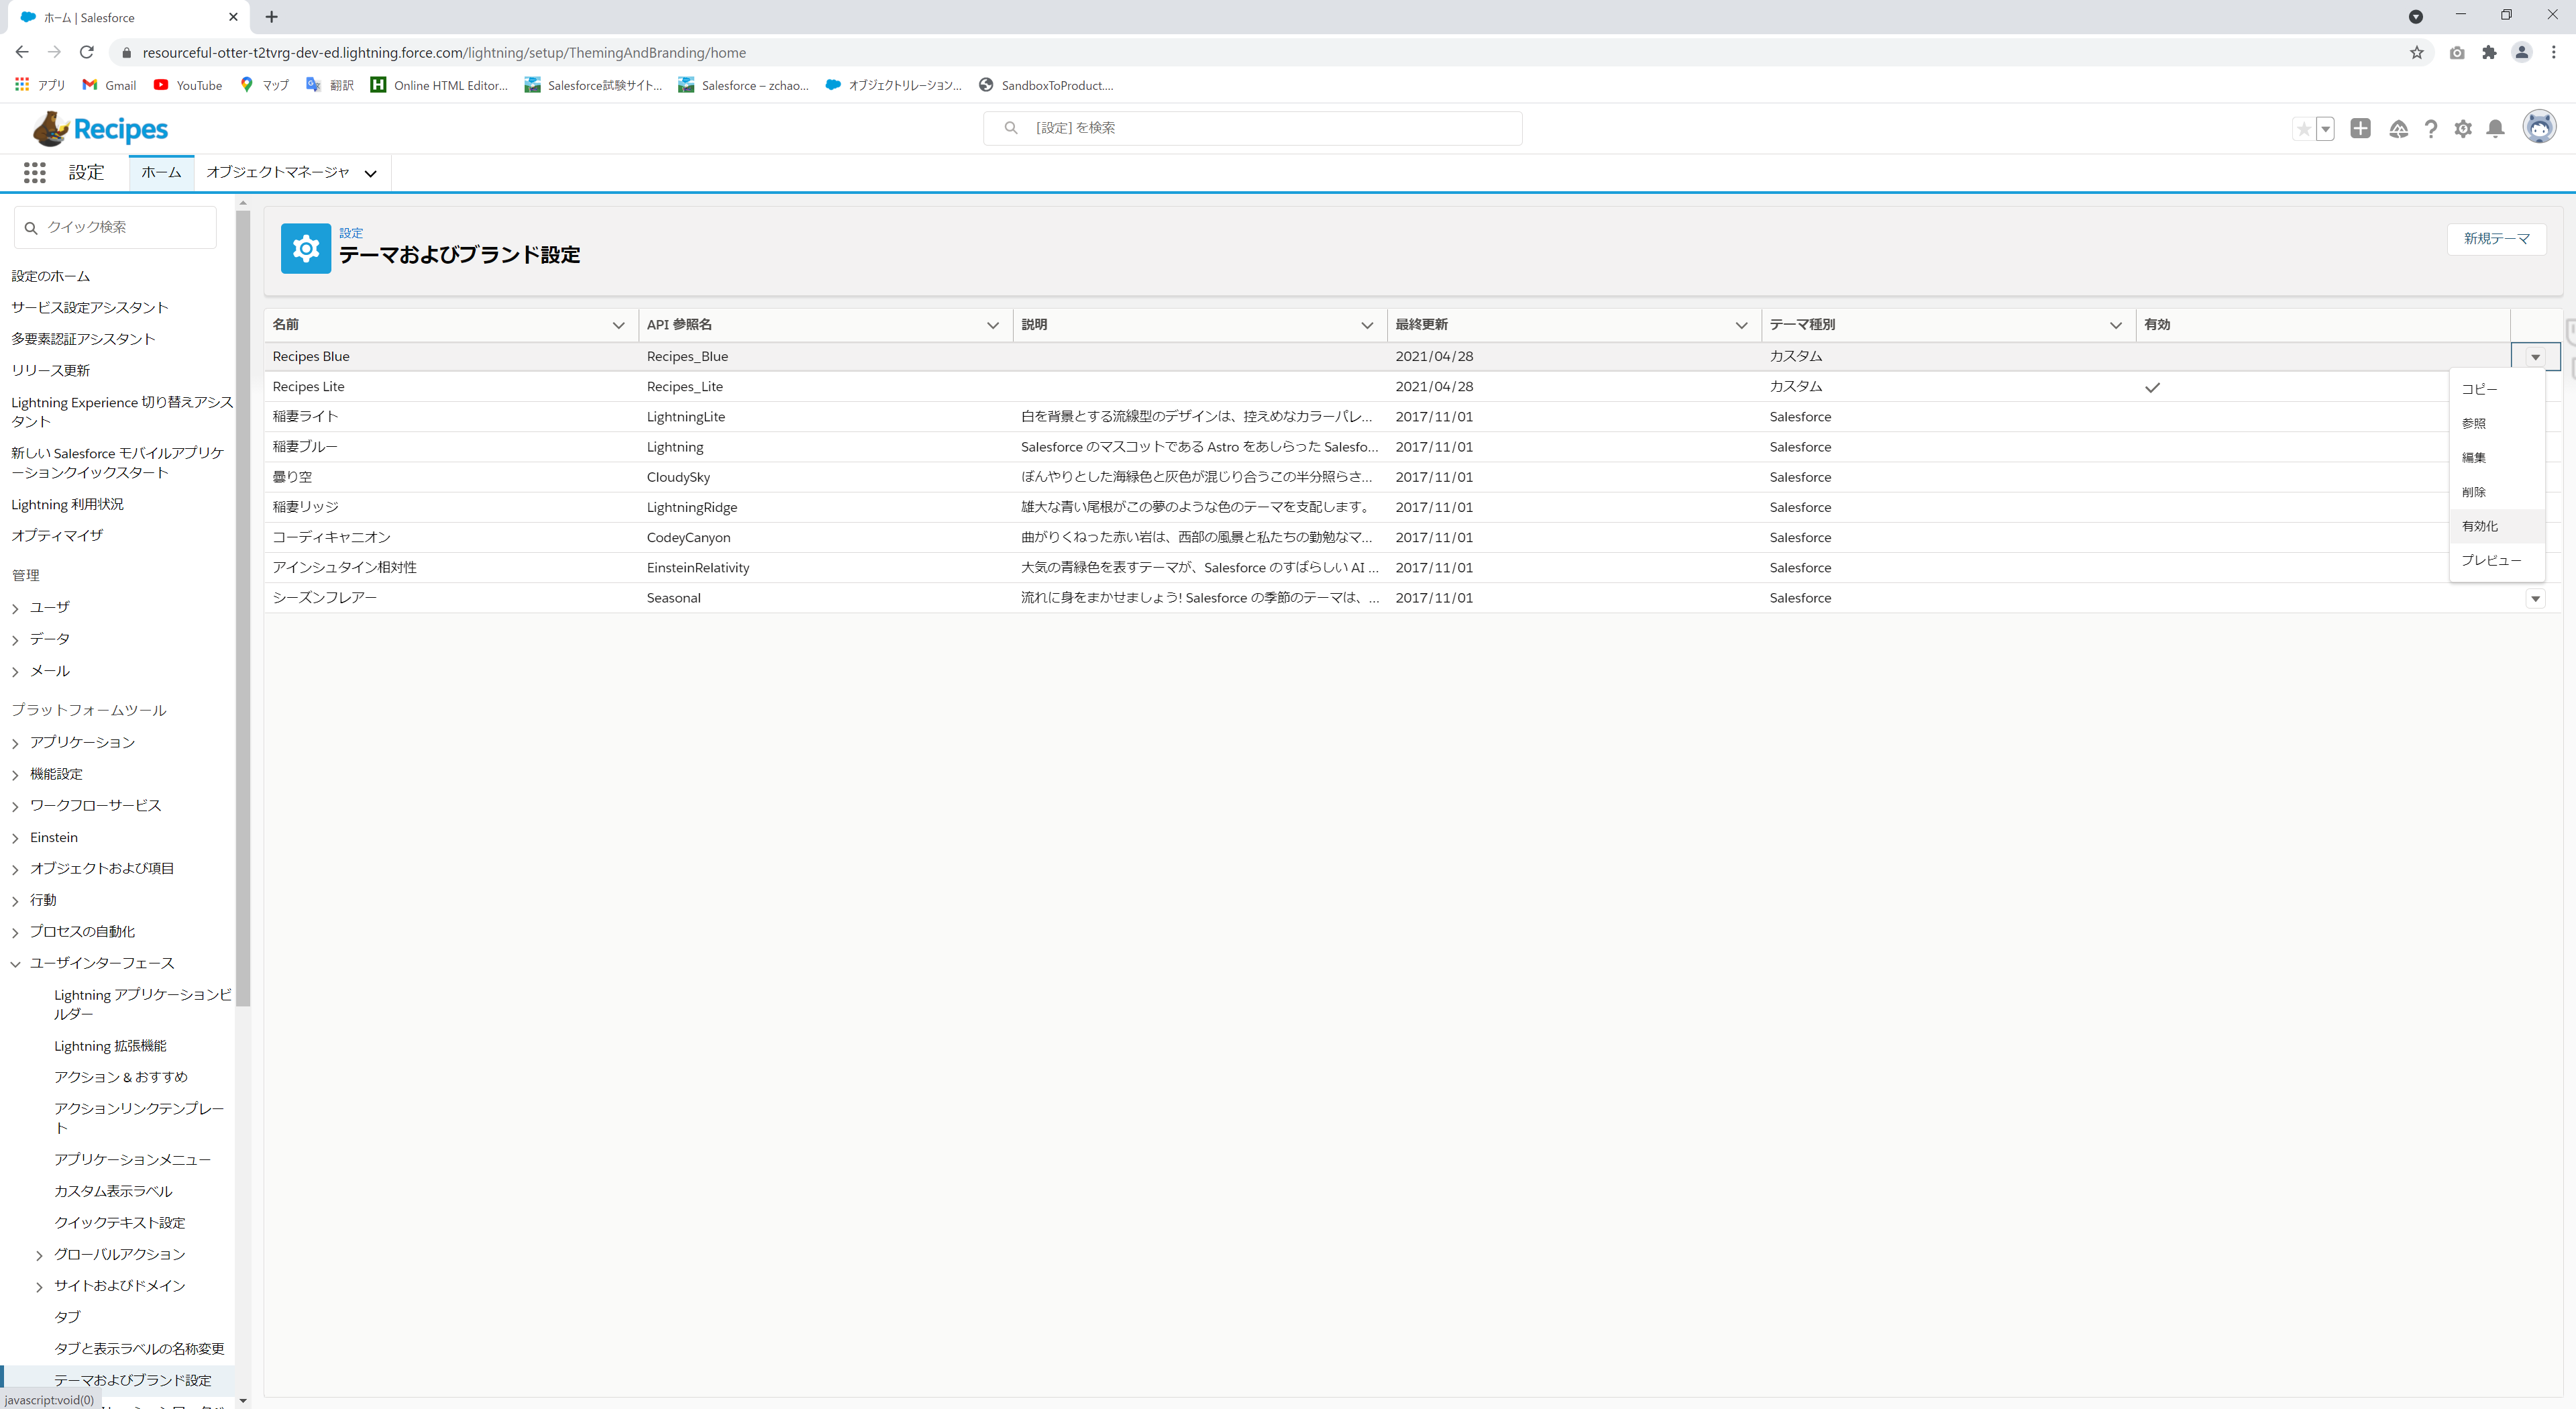
Task: Open the Chrome three-dot menu
Action: [x=2553, y=52]
